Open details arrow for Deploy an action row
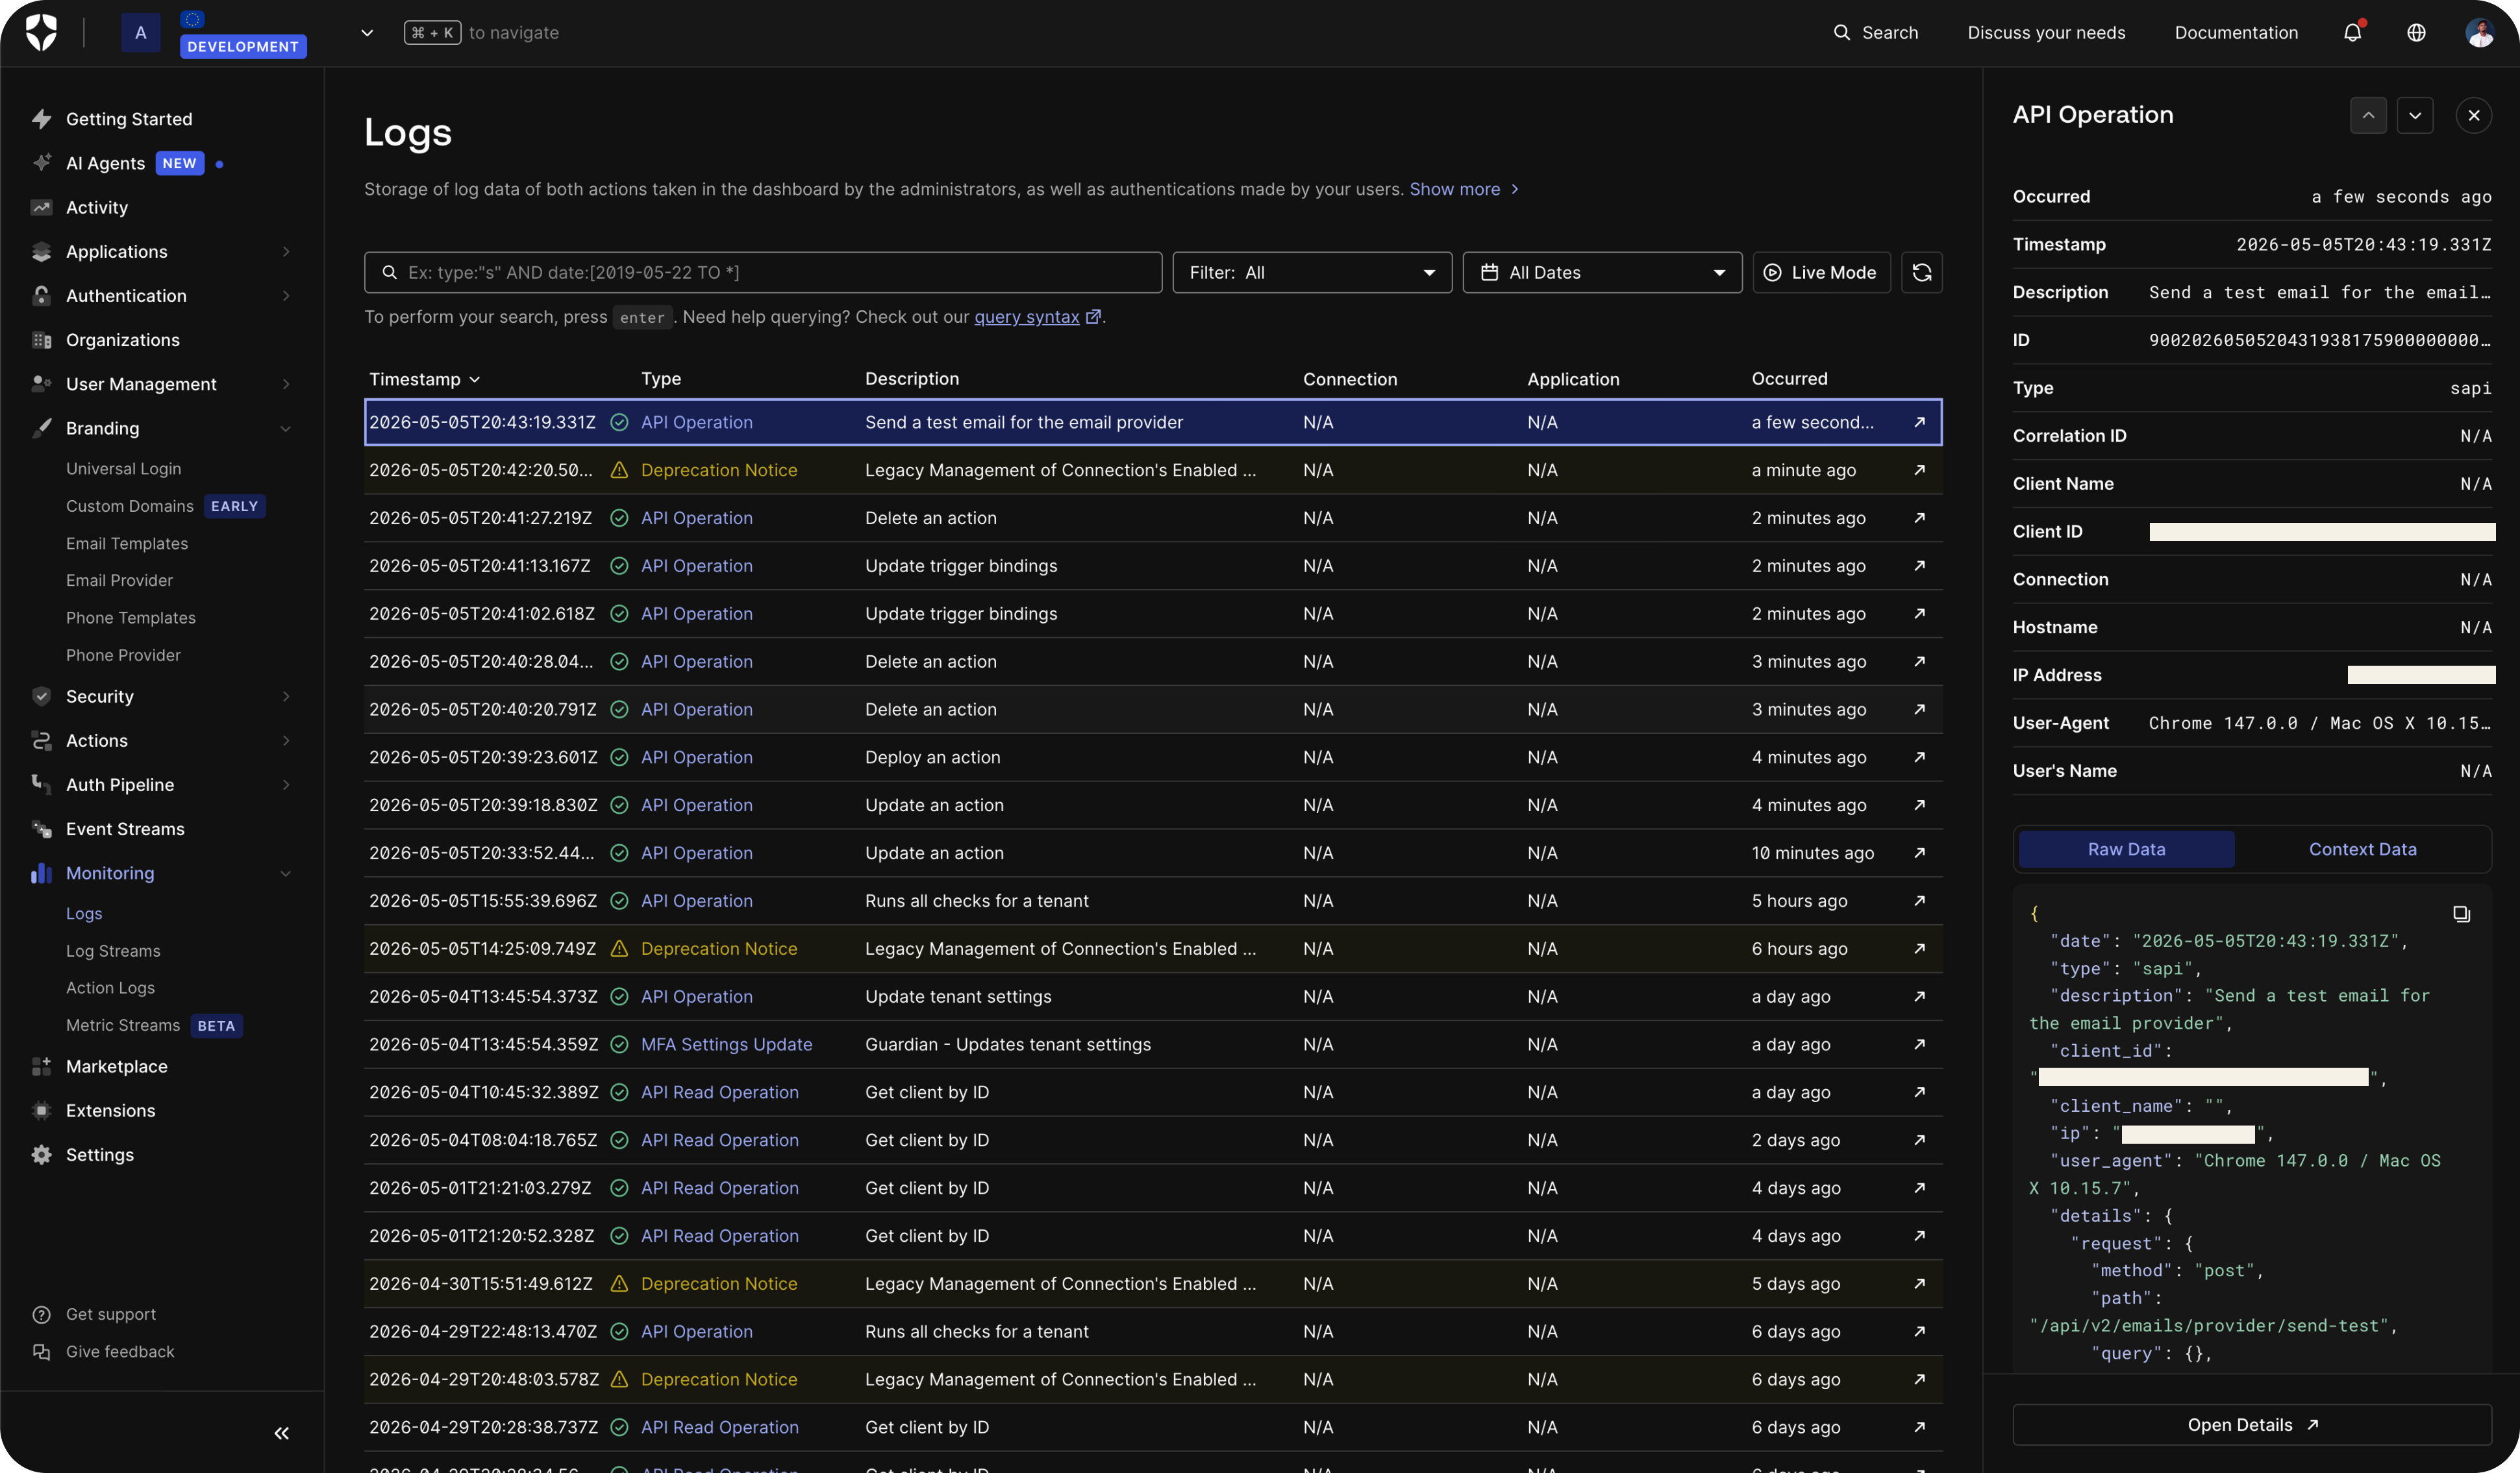The image size is (2520, 1473). [1919, 757]
